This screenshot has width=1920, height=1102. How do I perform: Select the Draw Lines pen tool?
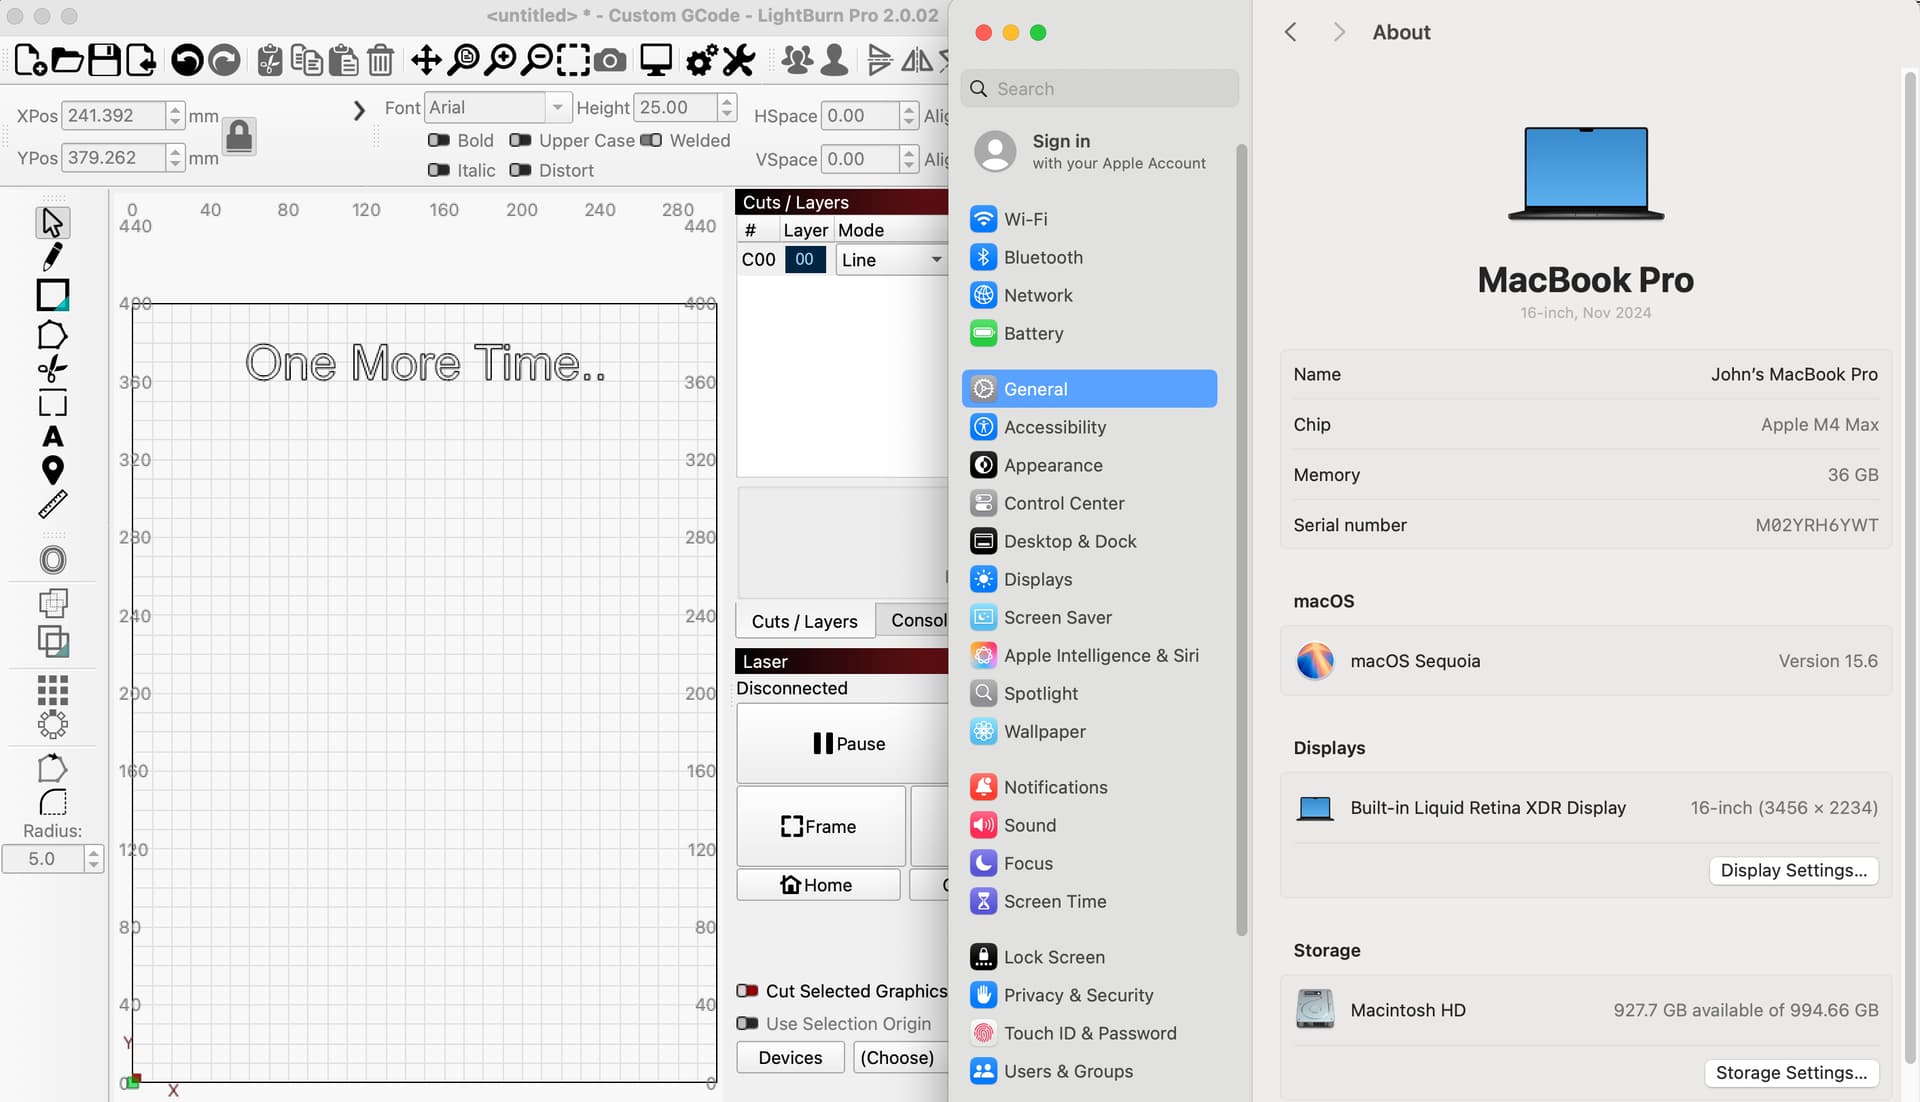click(52, 257)
